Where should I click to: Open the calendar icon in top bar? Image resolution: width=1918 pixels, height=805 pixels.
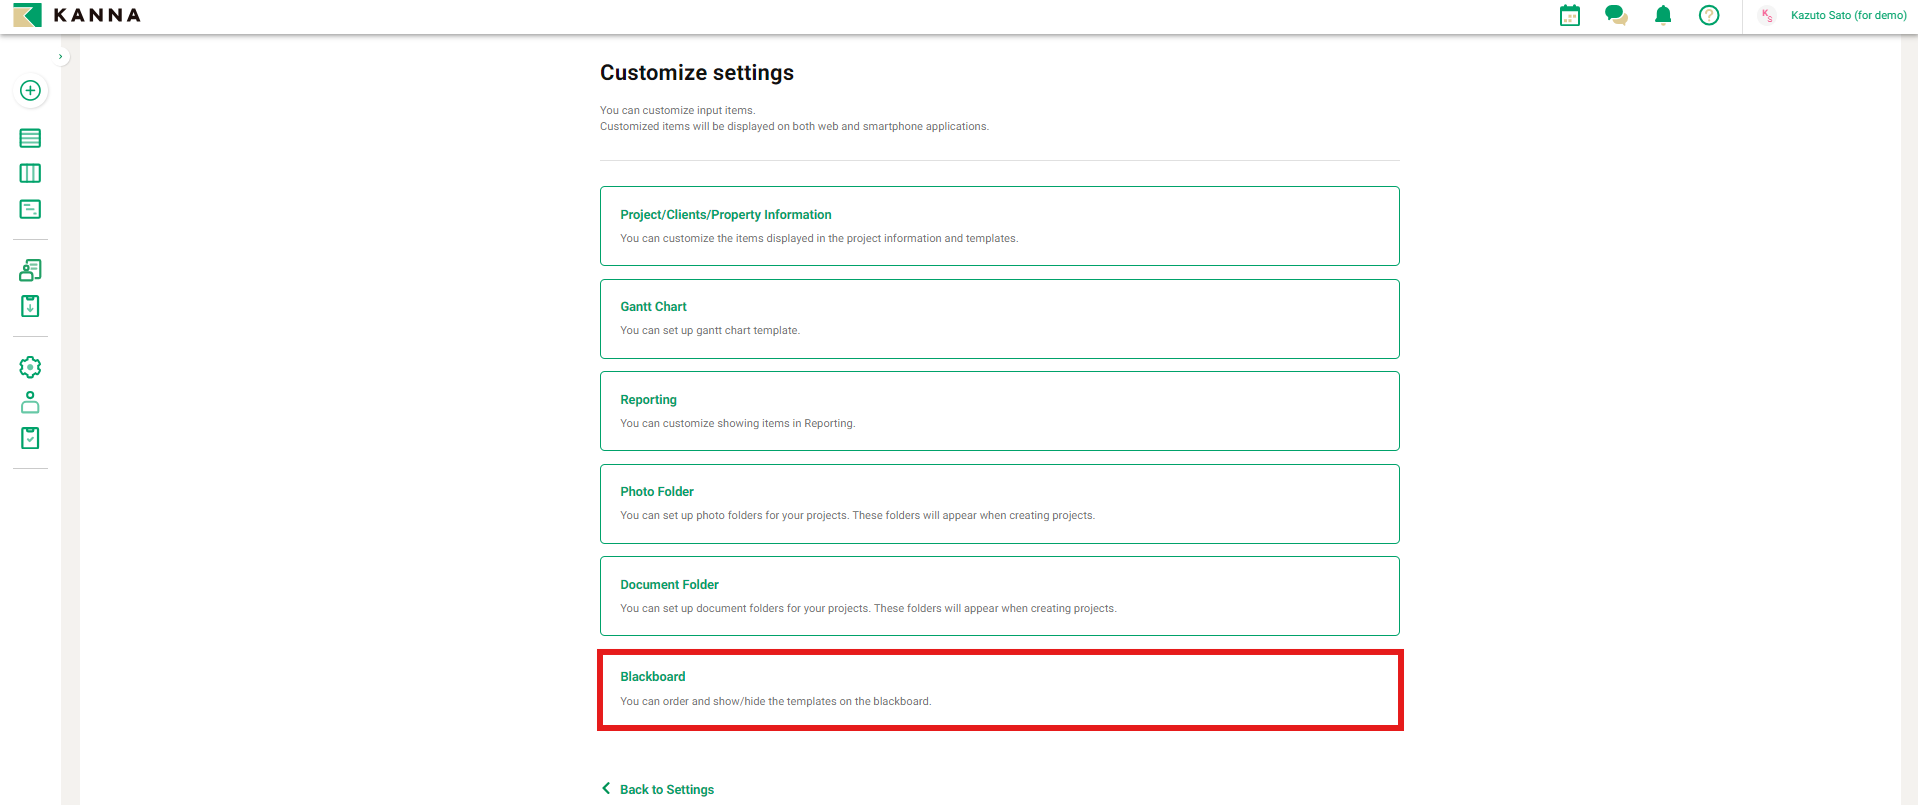tap(1570, 15)
